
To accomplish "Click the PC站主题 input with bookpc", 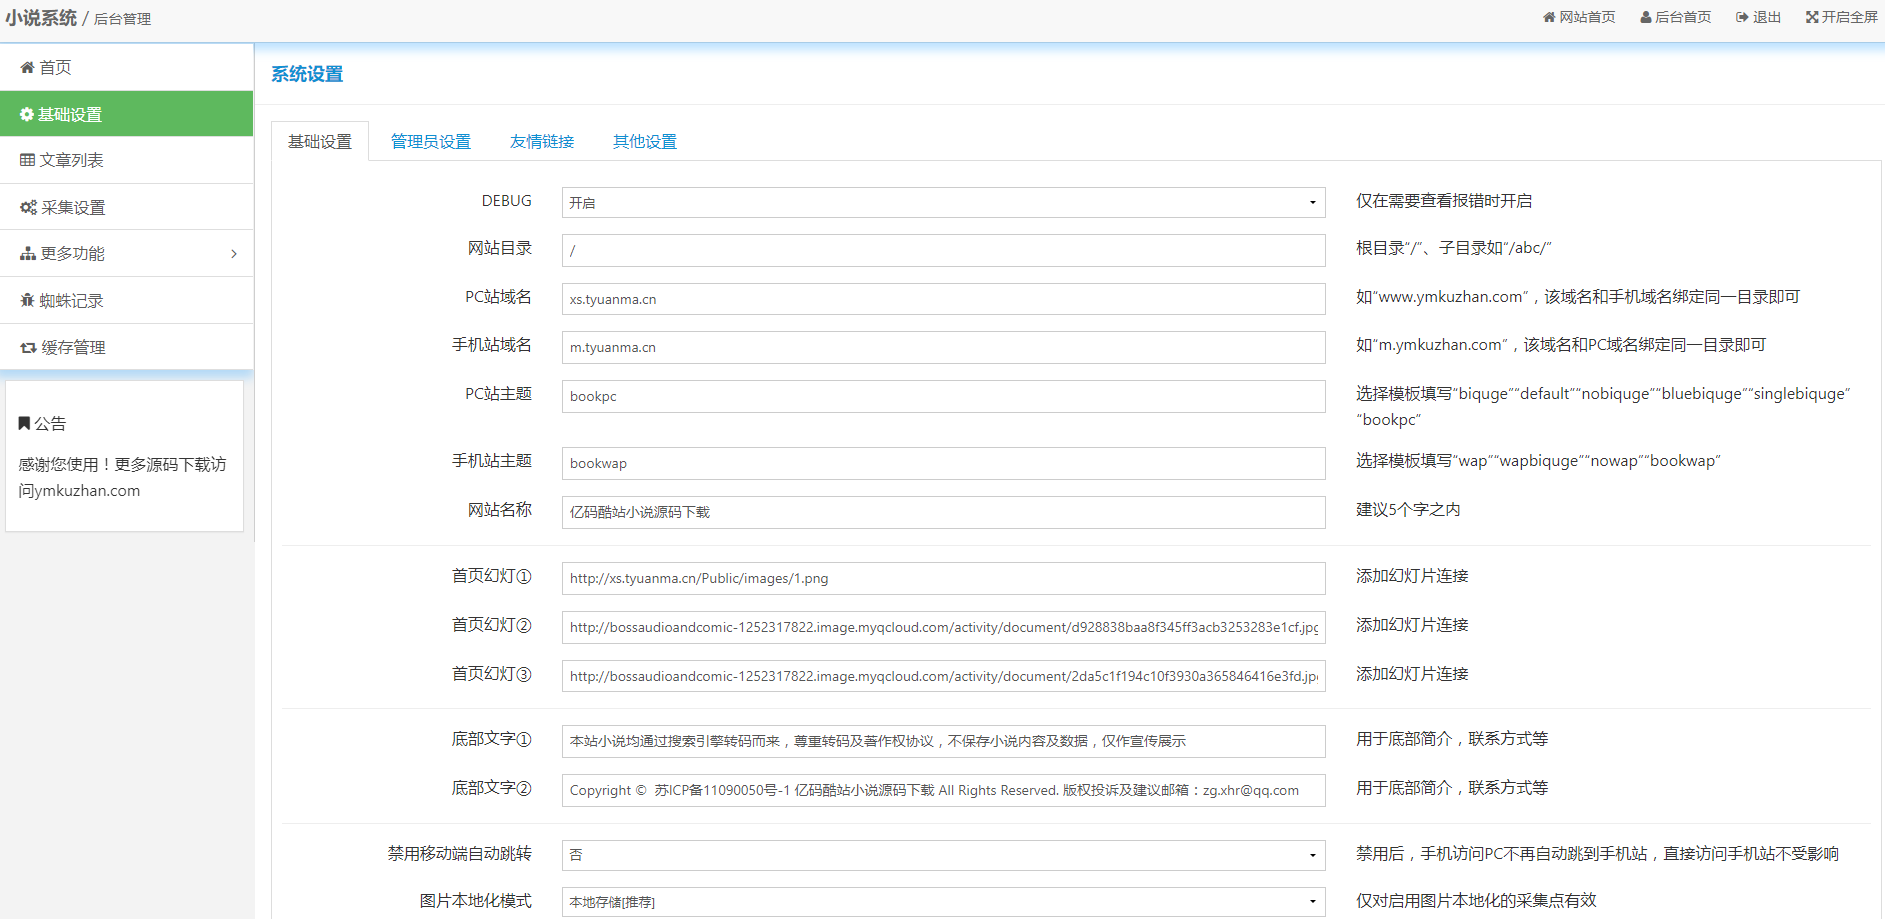I will [x=943, y=396].
